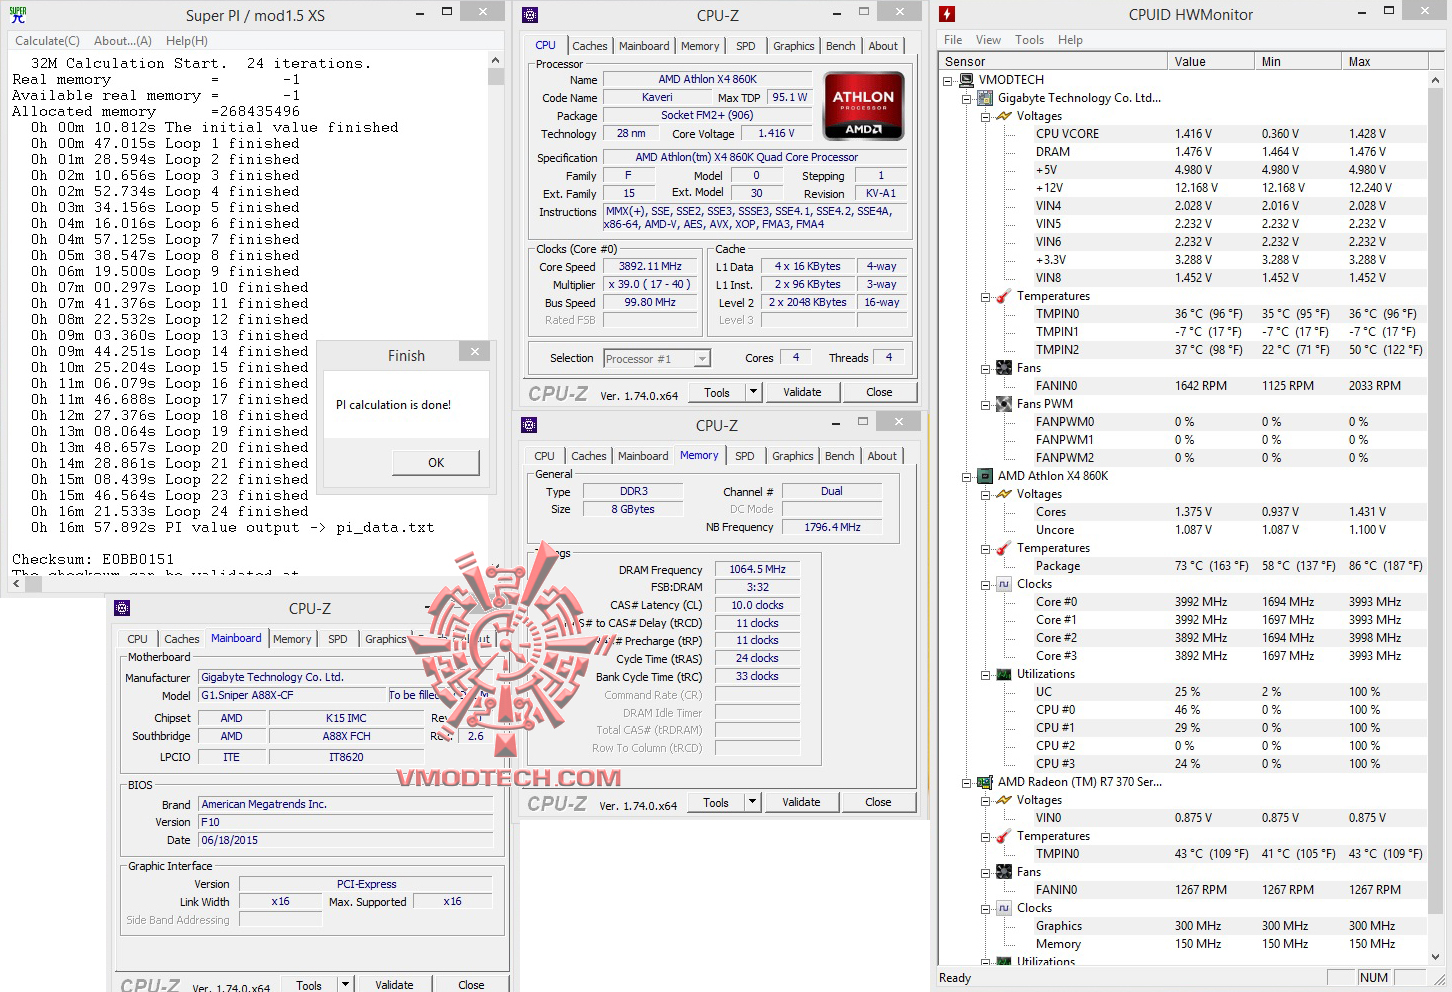Click the Max column header in HWMonitor
Image resolution: width=1452 pixels, height=992 pixels.
[x=1384, y=61]
